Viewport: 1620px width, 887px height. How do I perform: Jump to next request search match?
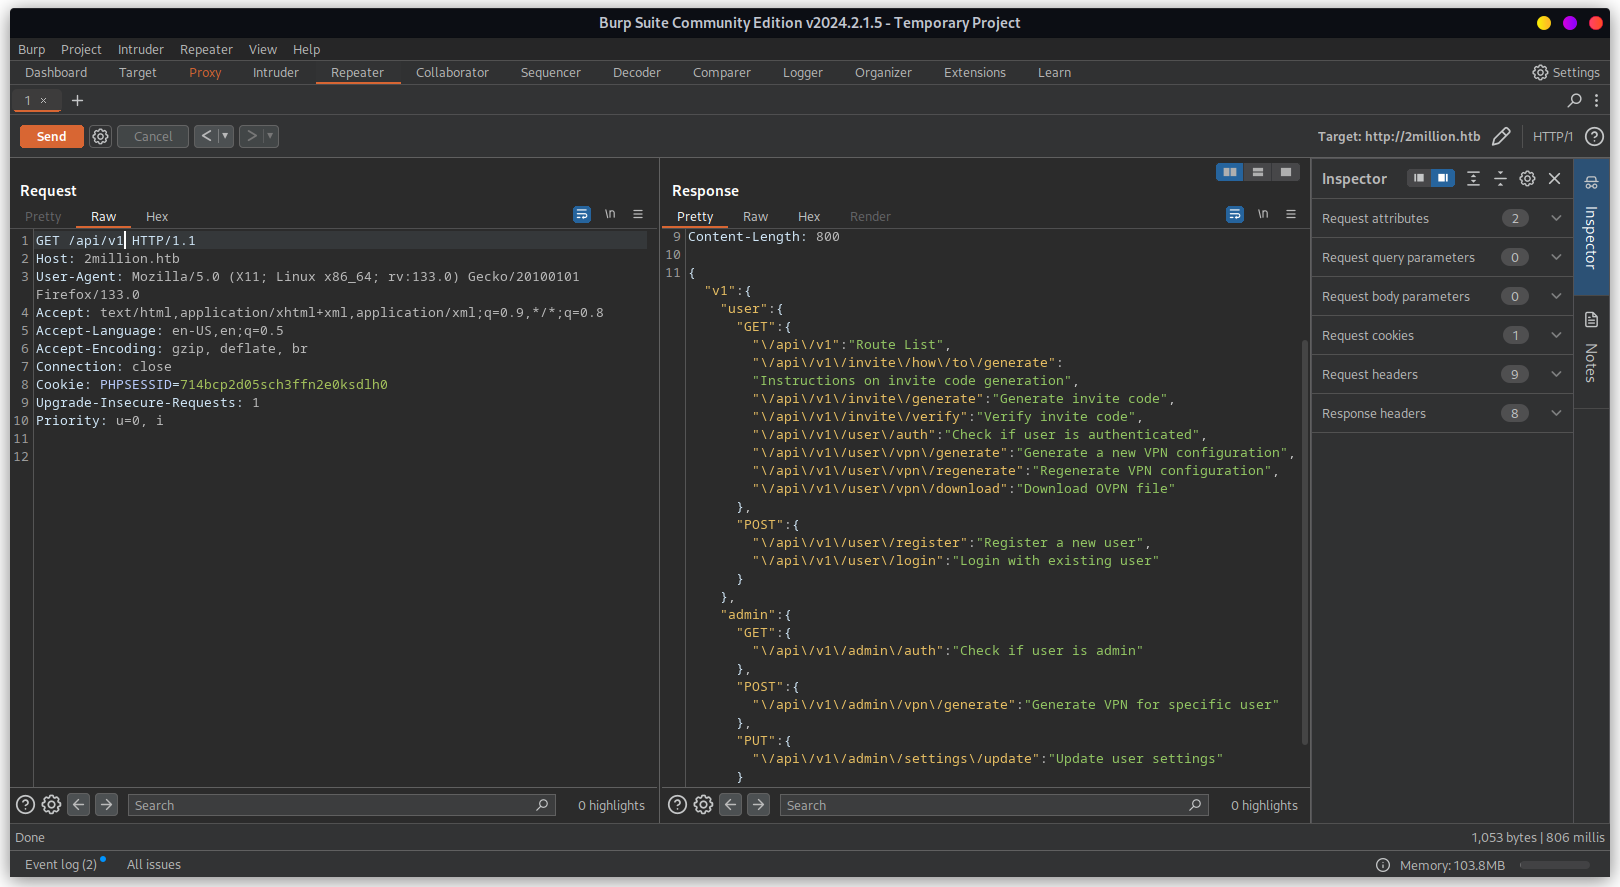tap(106, 805)
